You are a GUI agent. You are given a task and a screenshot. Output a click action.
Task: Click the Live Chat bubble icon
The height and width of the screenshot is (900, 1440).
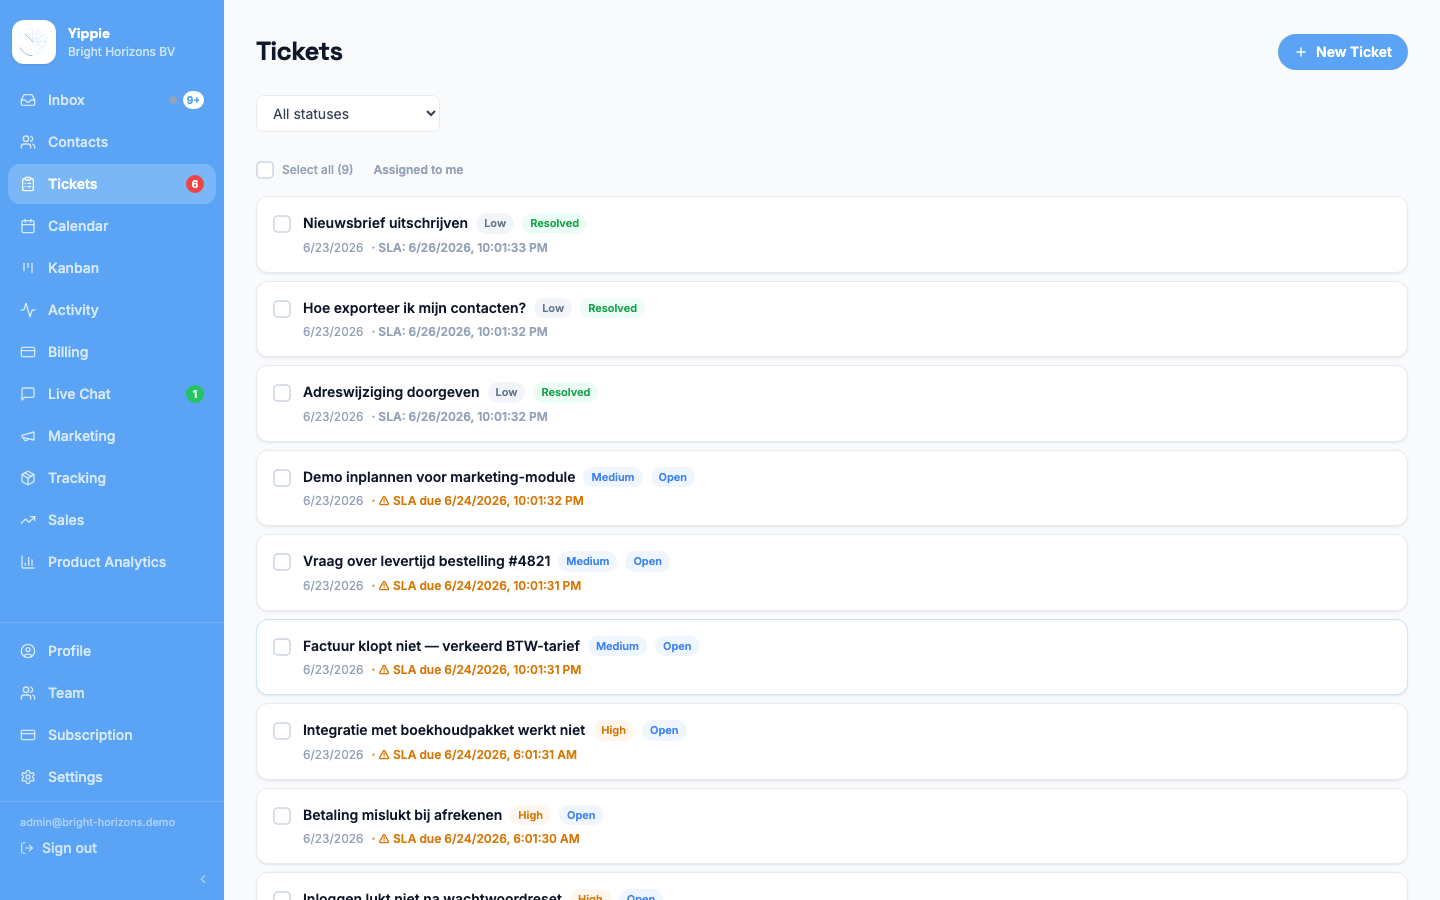[x=28, y=394]
